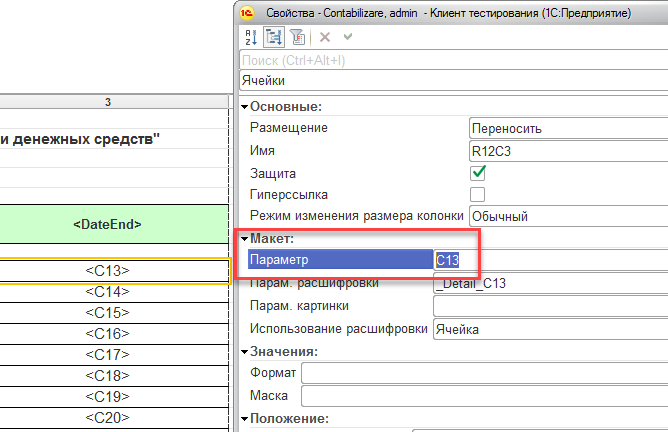Click the Формат input field
Viewport: 668px width, 432px height.
484,373
